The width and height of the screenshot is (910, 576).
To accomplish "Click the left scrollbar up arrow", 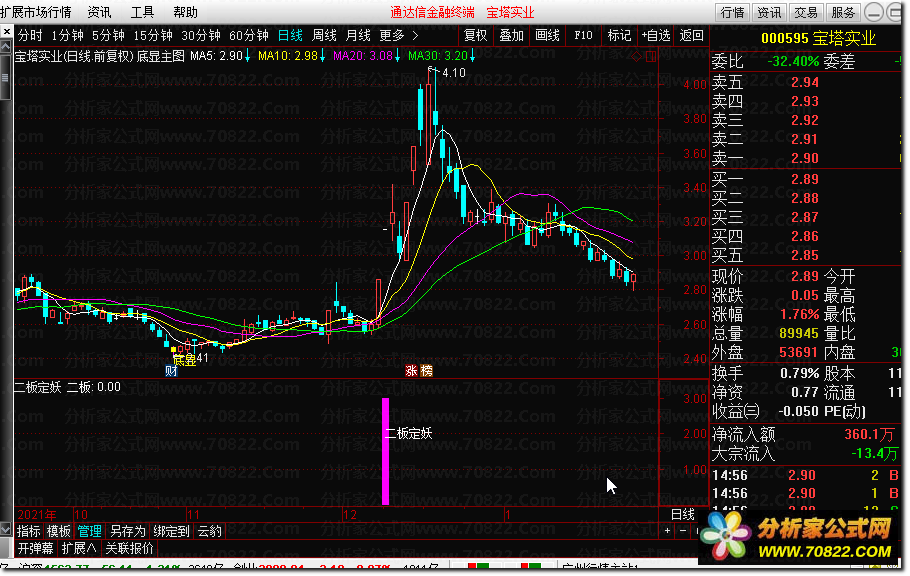I will 6,46.
